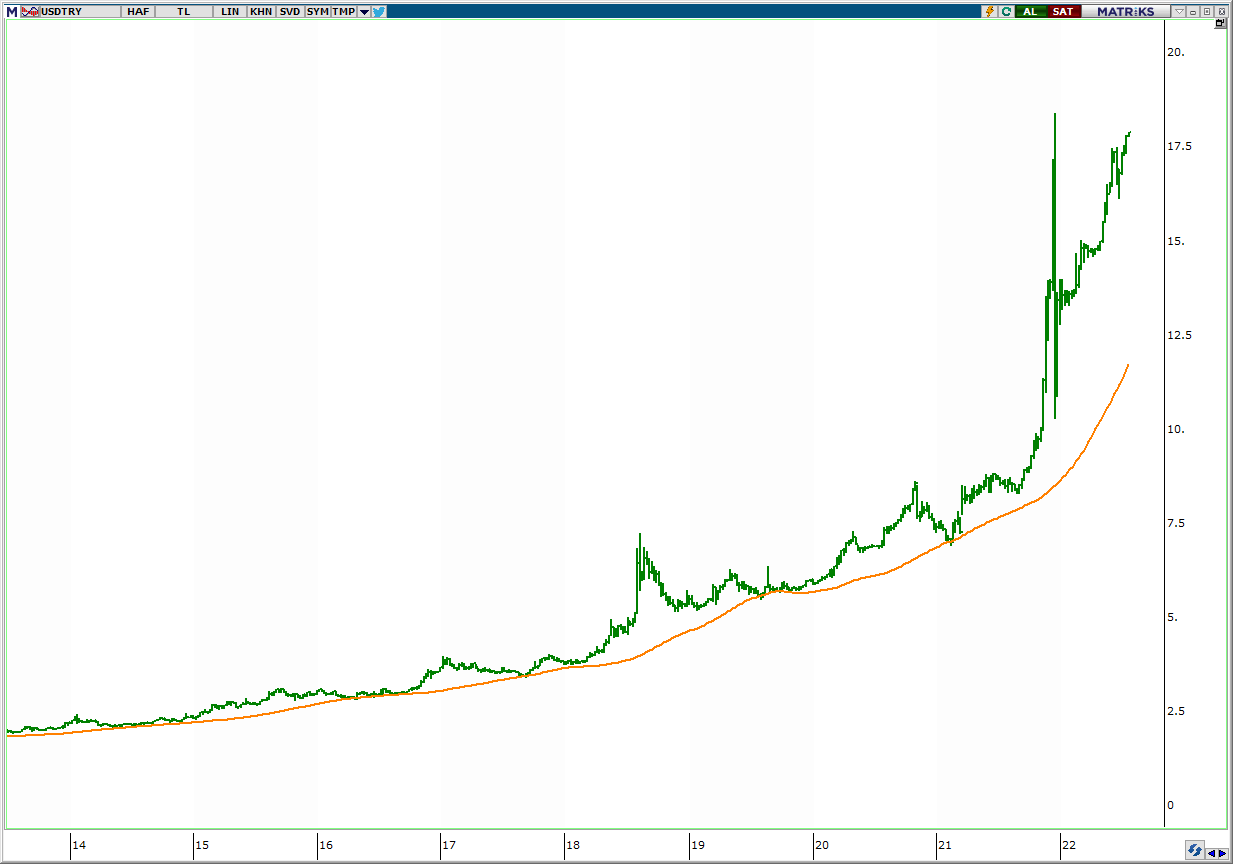The height and width of the screenshot is (864, 1233).
Task: Click the 17.5 price axis label
Action: (1180, 147)
